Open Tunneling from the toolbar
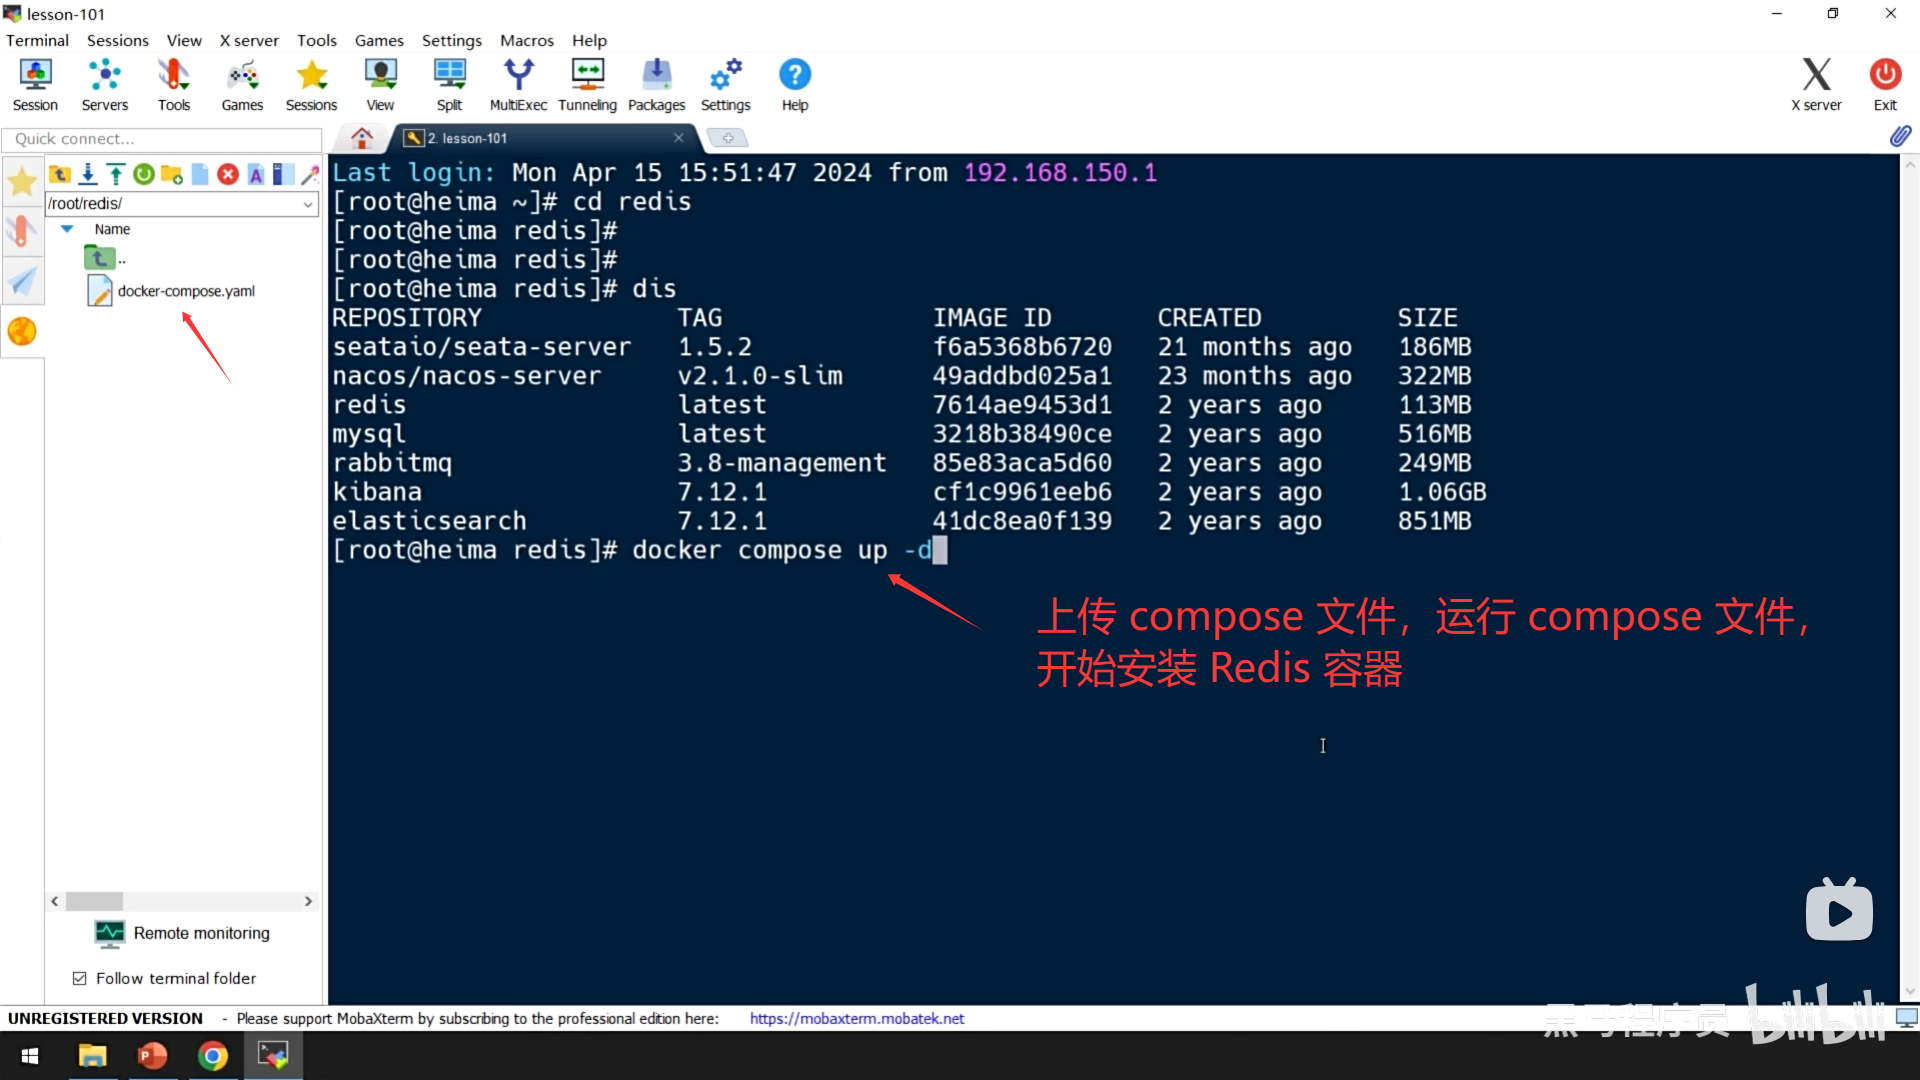The image size is (1920, 1080). click(x=587, y=84)
